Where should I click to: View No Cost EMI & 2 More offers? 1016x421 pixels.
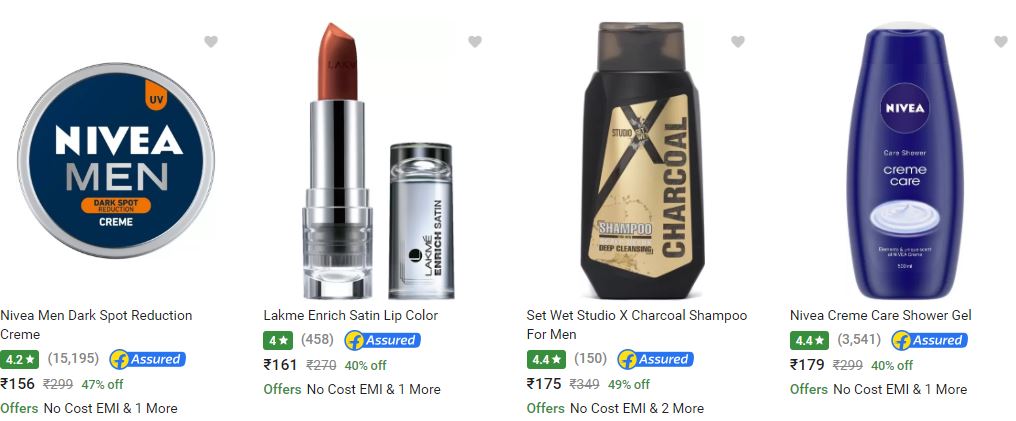(637, 409)
